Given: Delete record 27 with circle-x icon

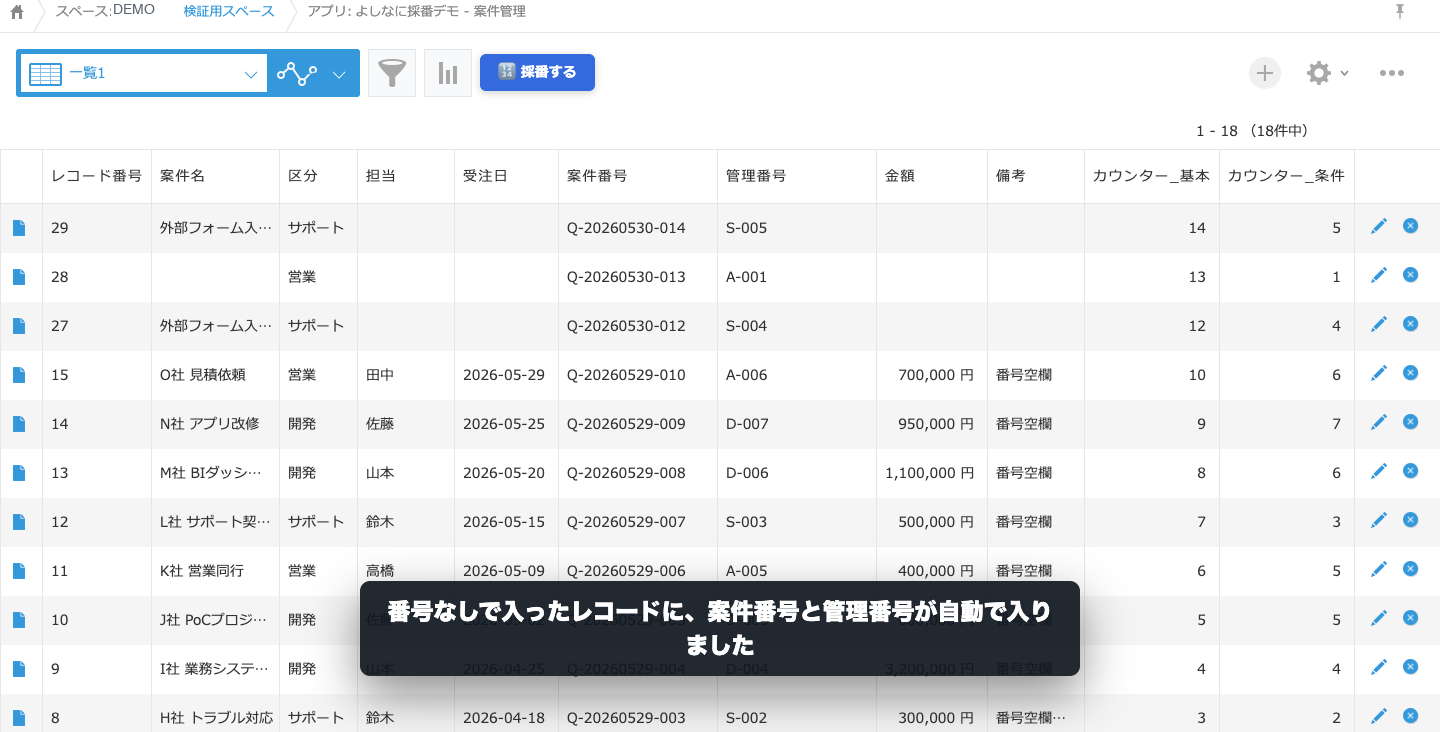Looking at the screenshot, I should pyautogui.click(x=1410, y=324).
